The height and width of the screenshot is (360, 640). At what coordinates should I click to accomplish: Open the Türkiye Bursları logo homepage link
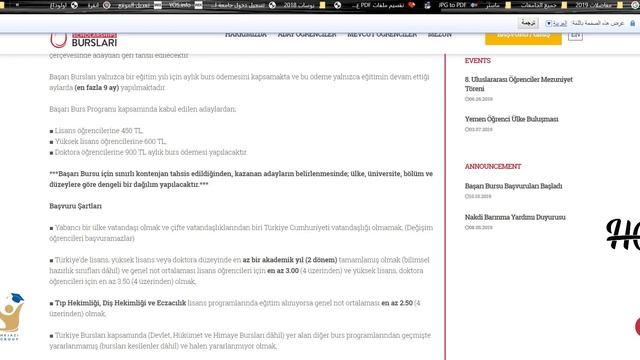pos(84,40)
